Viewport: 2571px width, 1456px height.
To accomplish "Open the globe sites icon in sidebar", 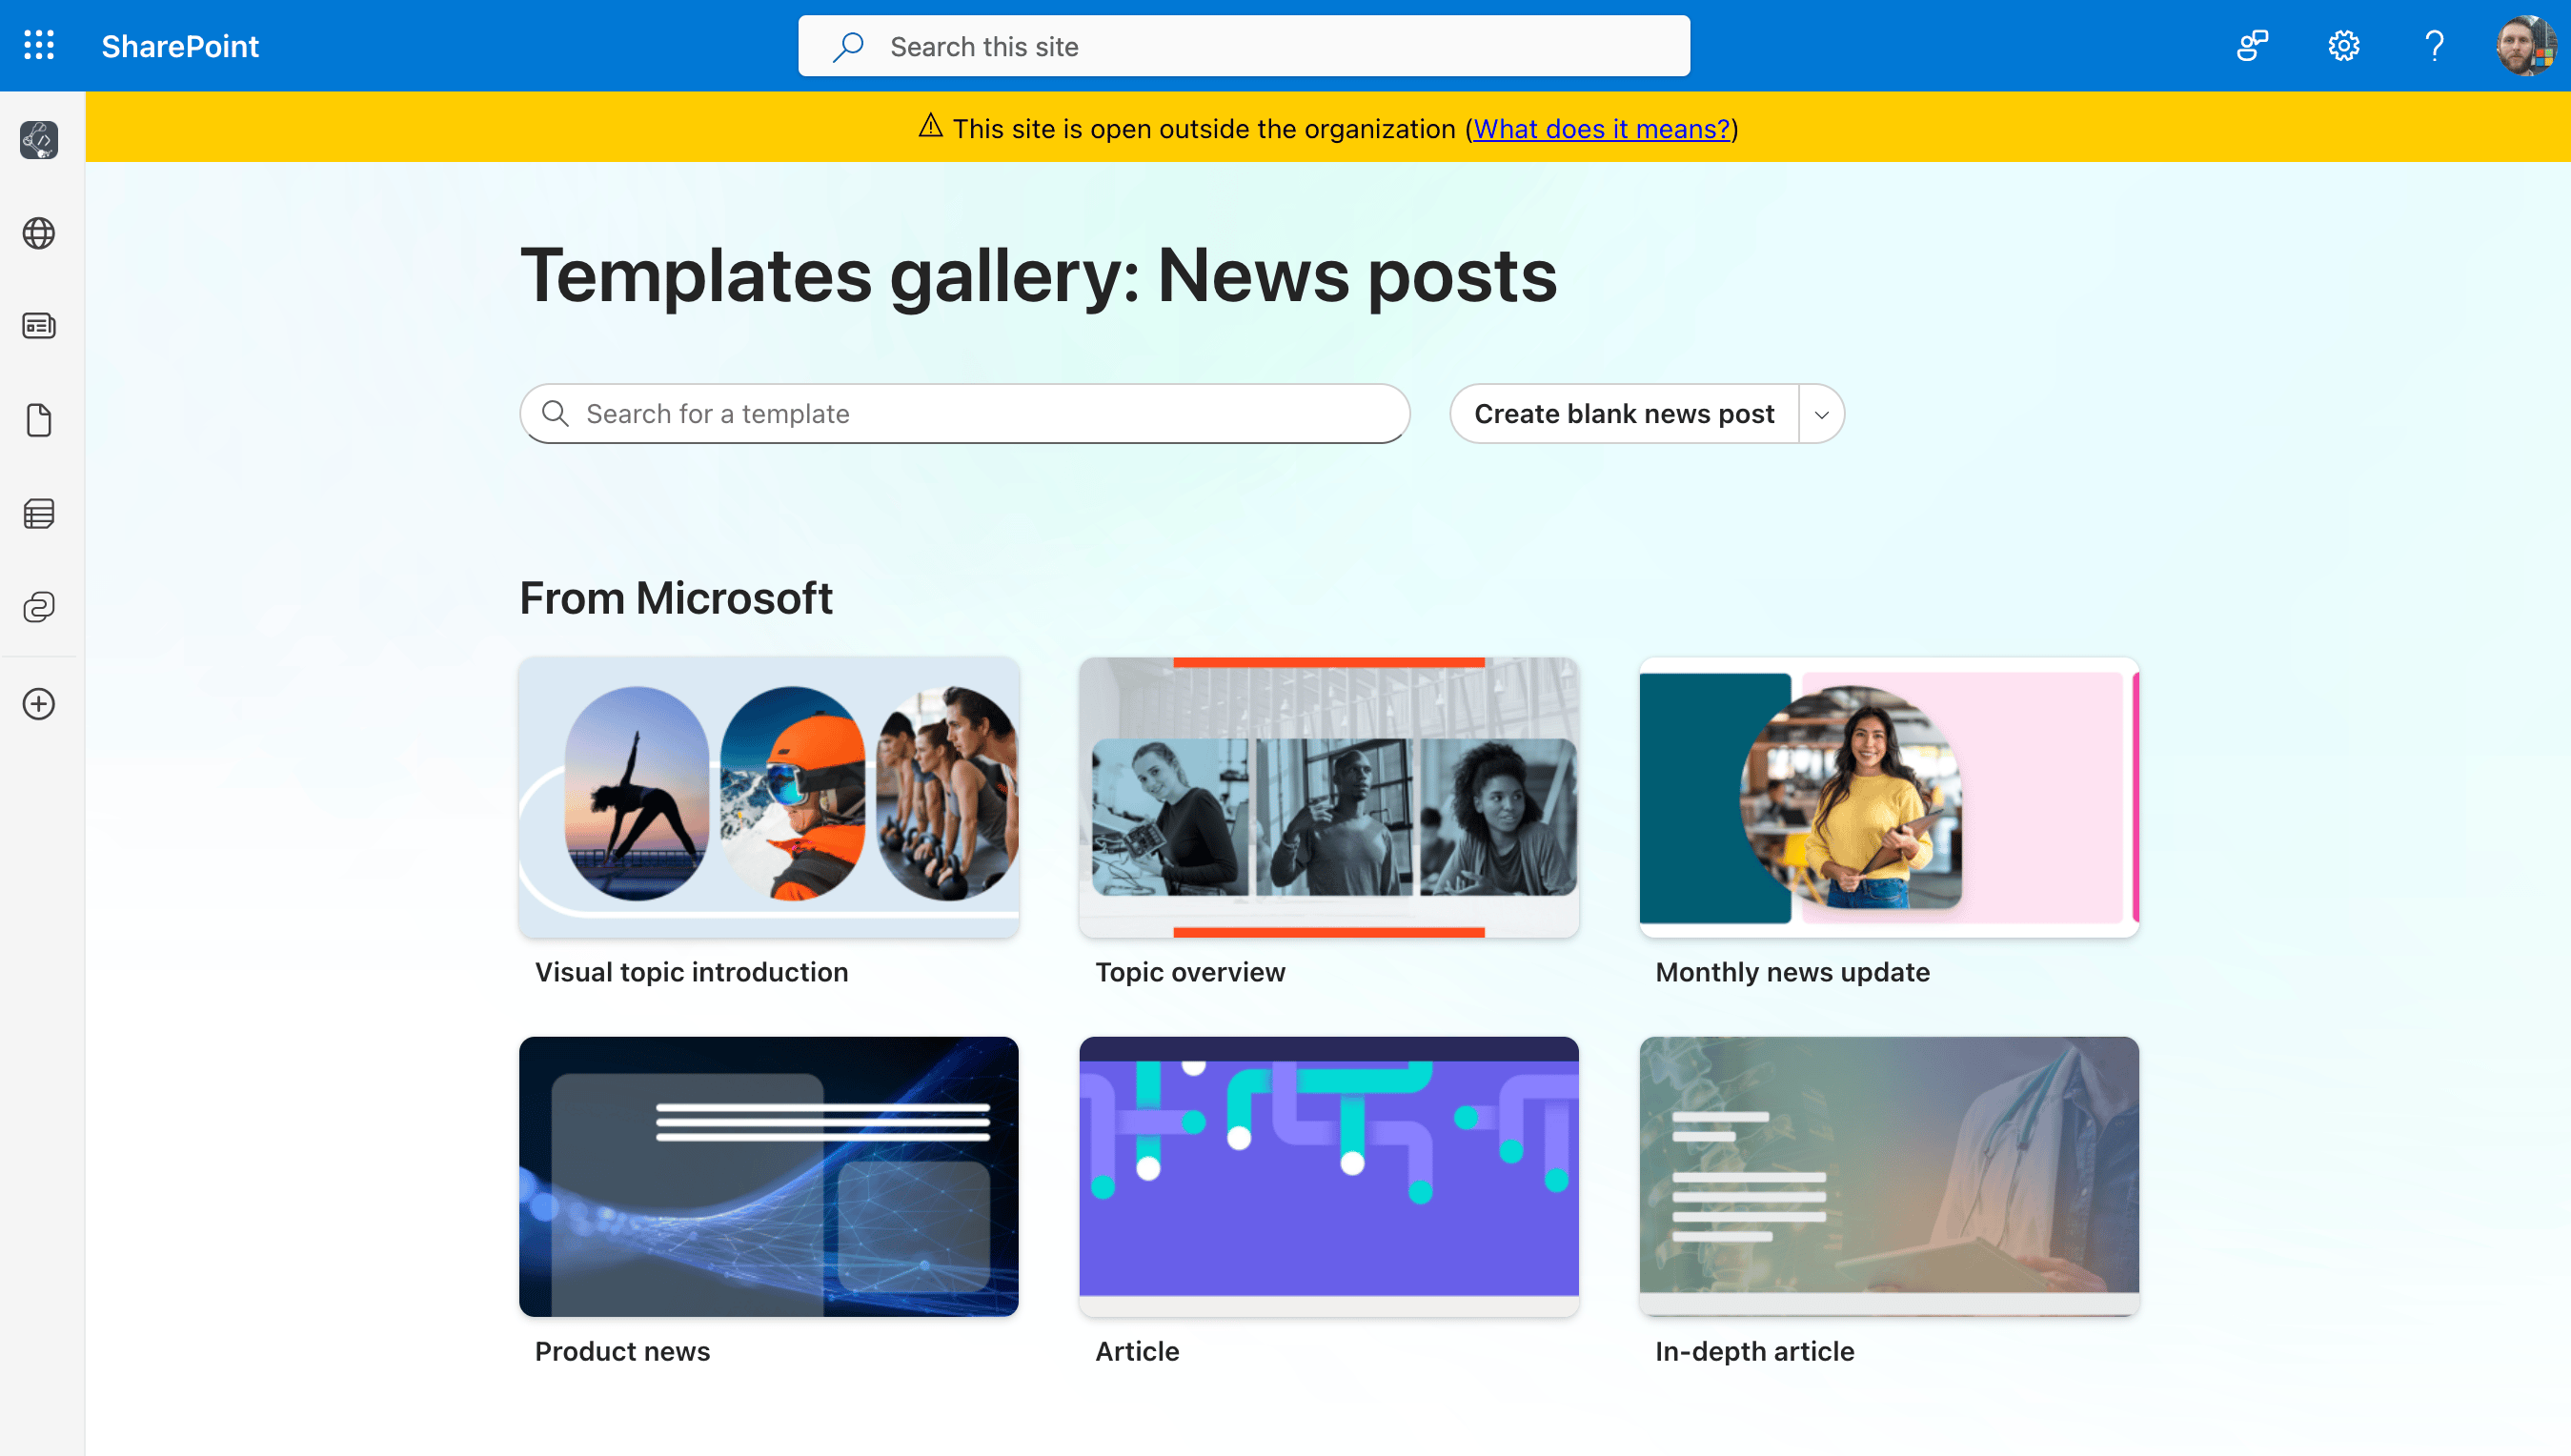I will (x=39, y=233).
